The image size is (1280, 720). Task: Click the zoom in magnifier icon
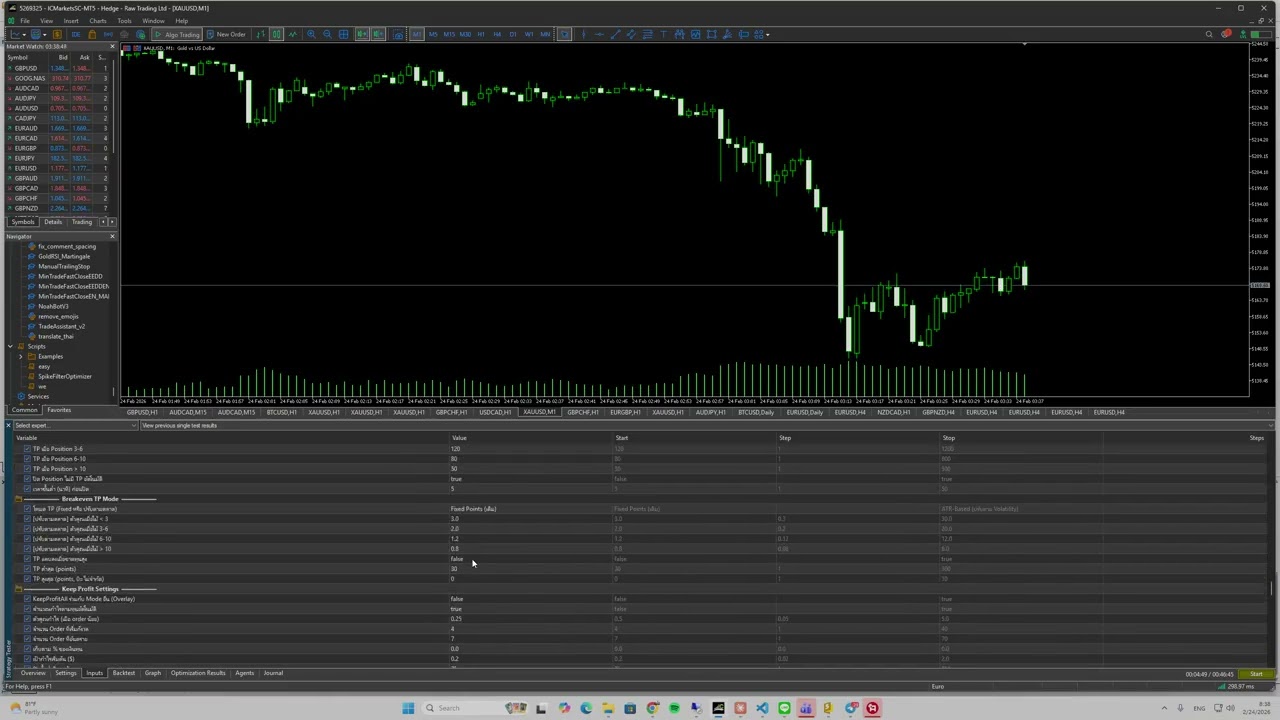coord(311,34)
